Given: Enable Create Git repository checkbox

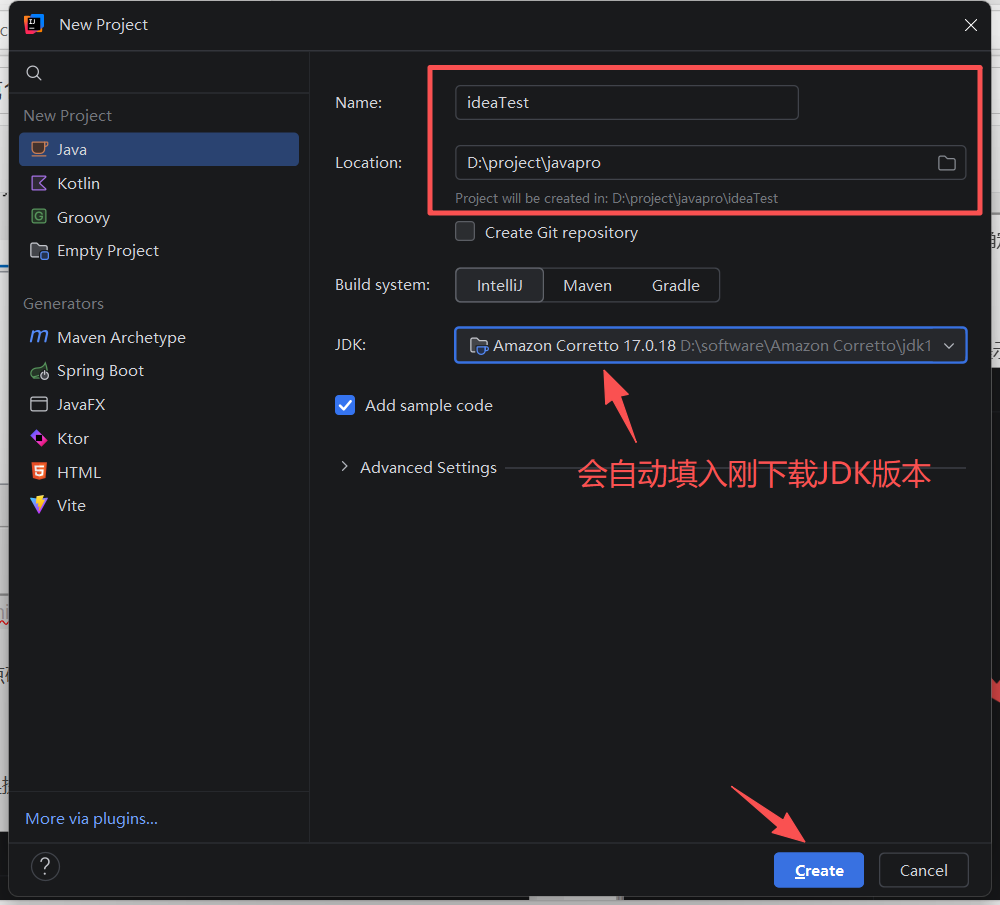Looking at the screenshot, I should pos(465,232).
